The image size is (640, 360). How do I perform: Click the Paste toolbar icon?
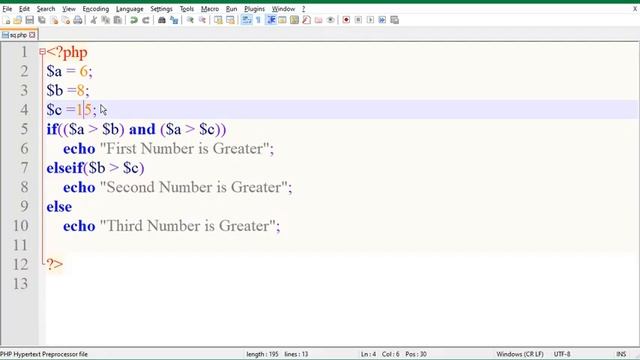(118, 20)
